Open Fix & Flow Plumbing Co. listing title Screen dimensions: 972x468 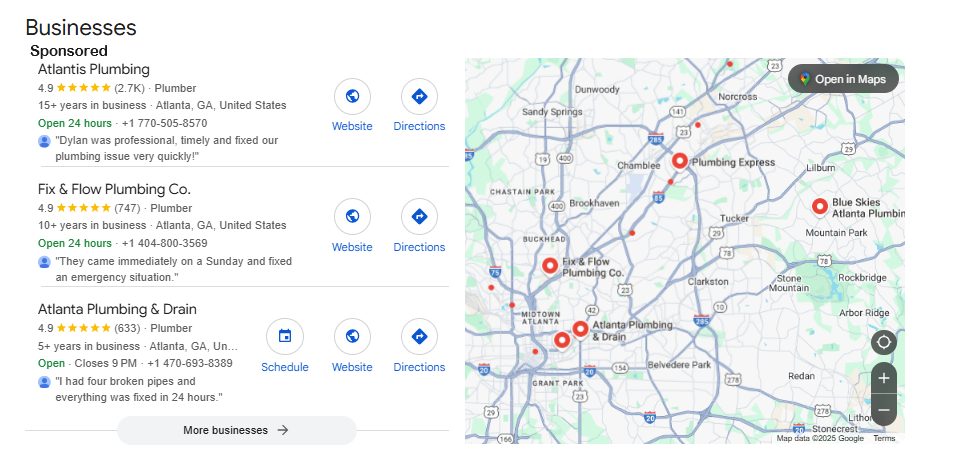tap(114, 189)
